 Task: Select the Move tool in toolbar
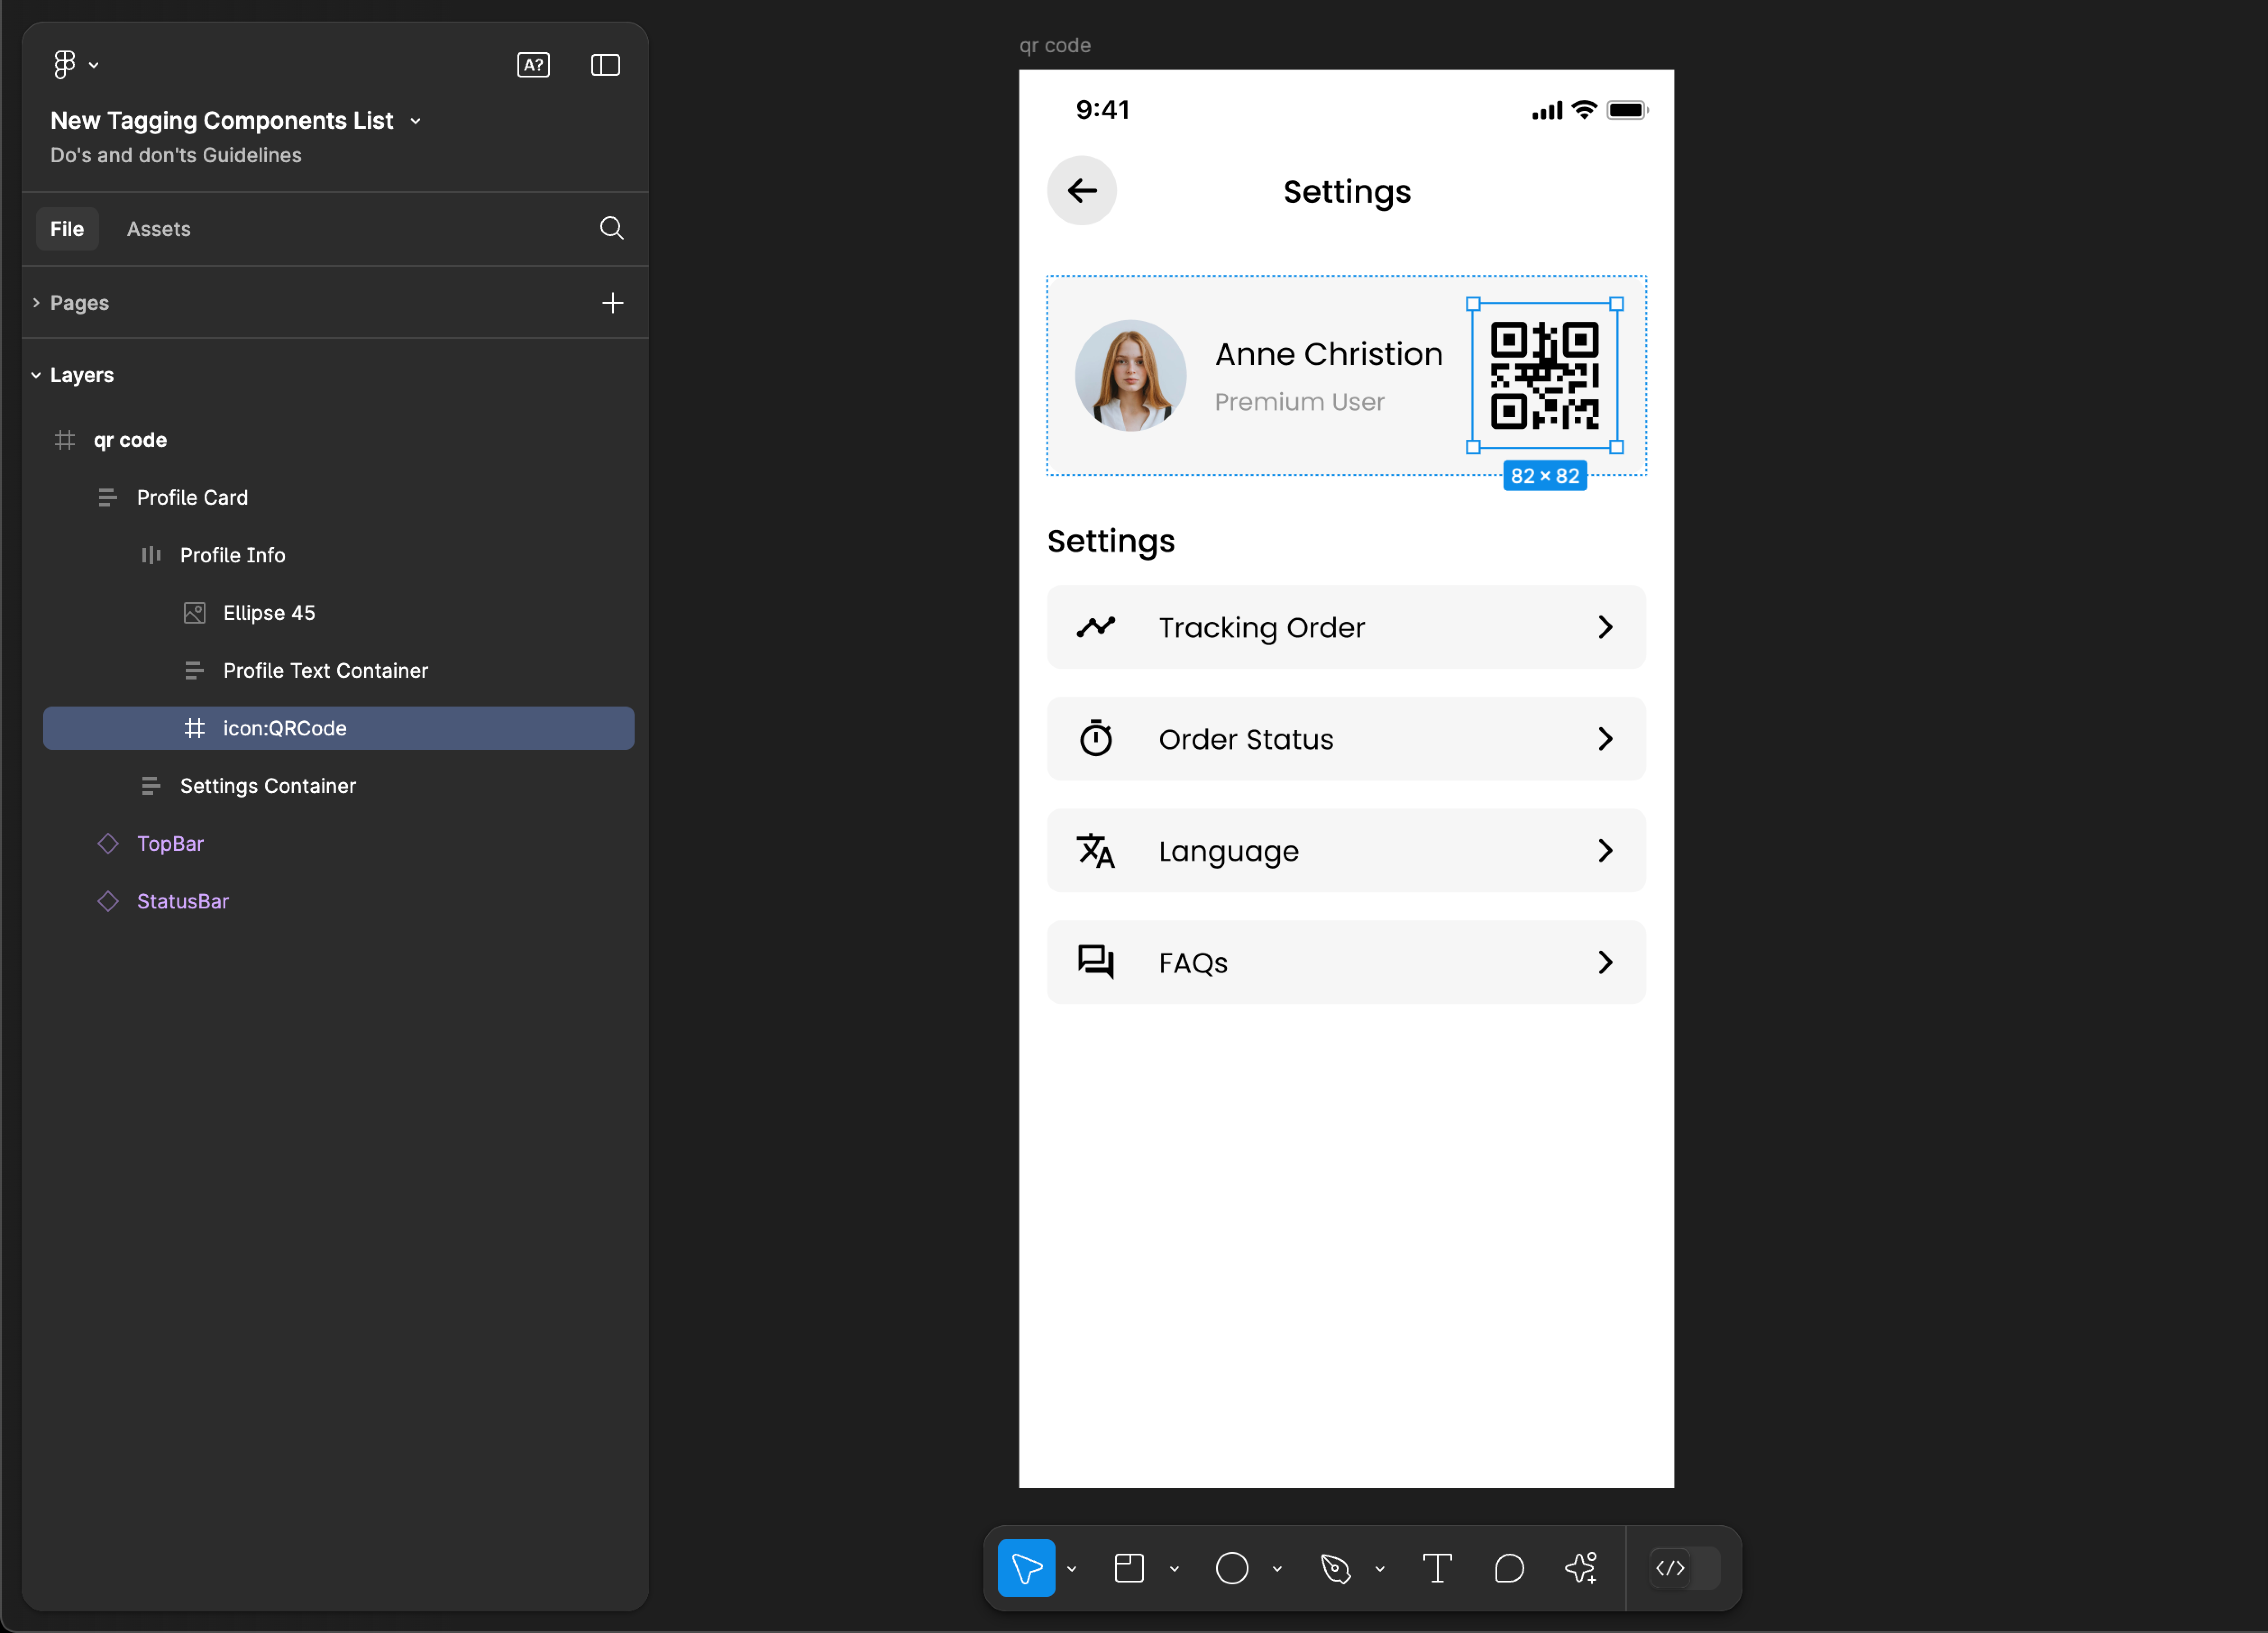(1026, 1568)
